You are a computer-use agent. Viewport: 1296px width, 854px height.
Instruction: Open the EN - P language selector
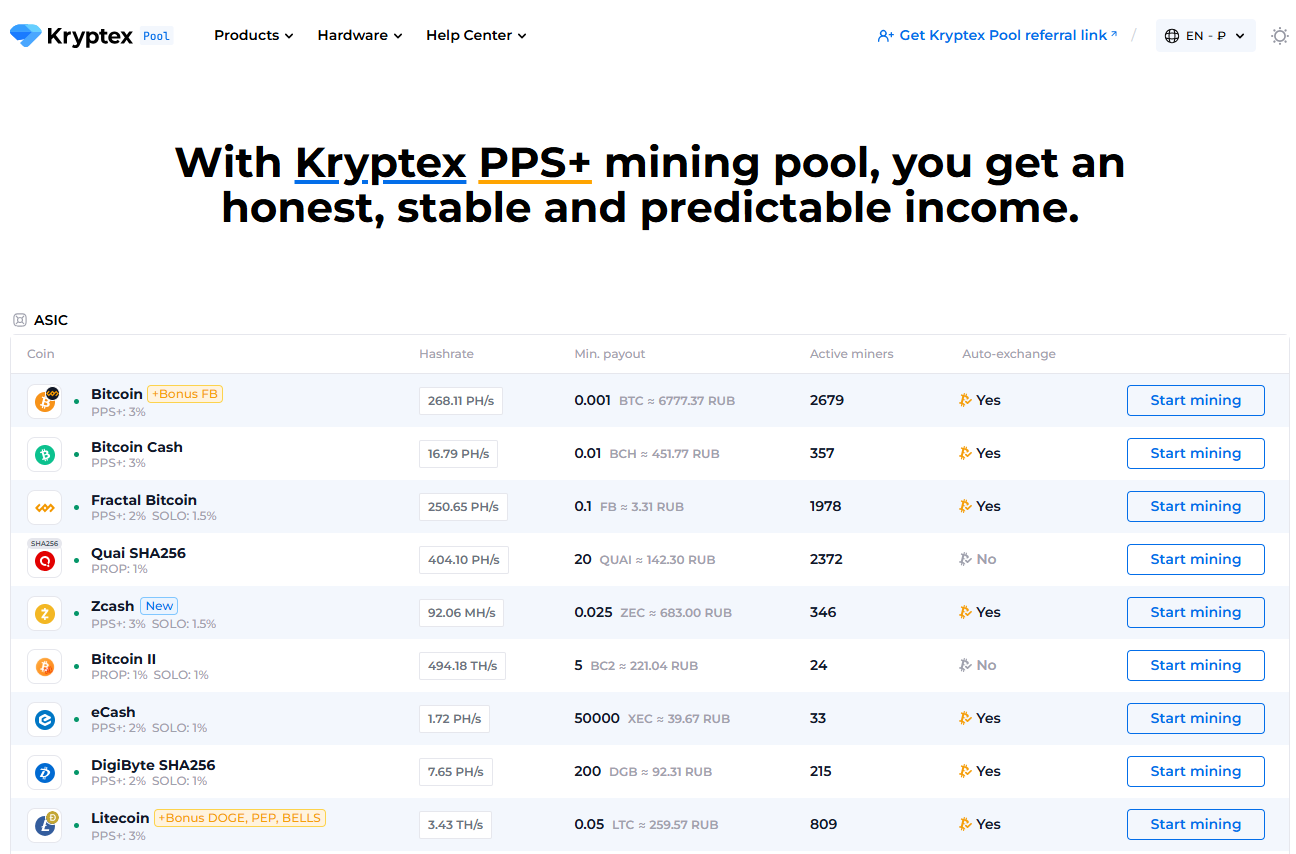[1205, 36]
